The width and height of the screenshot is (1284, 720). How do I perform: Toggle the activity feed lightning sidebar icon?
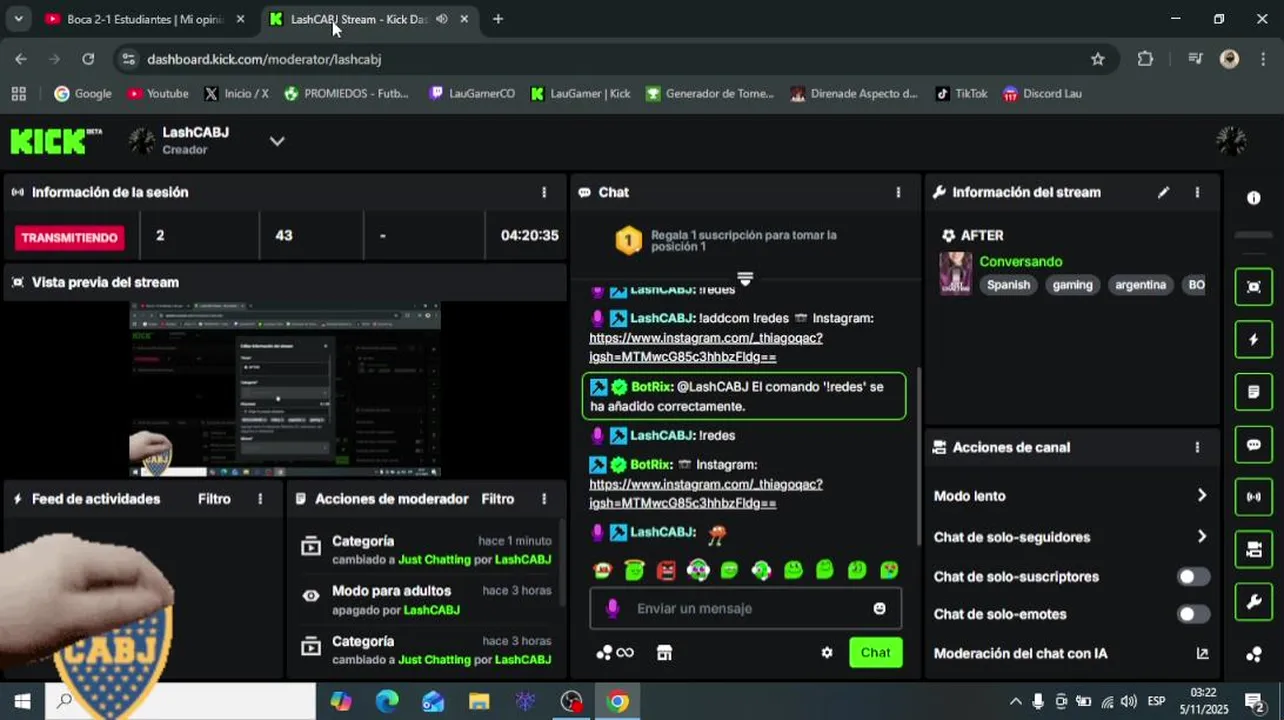(1254, 340)
